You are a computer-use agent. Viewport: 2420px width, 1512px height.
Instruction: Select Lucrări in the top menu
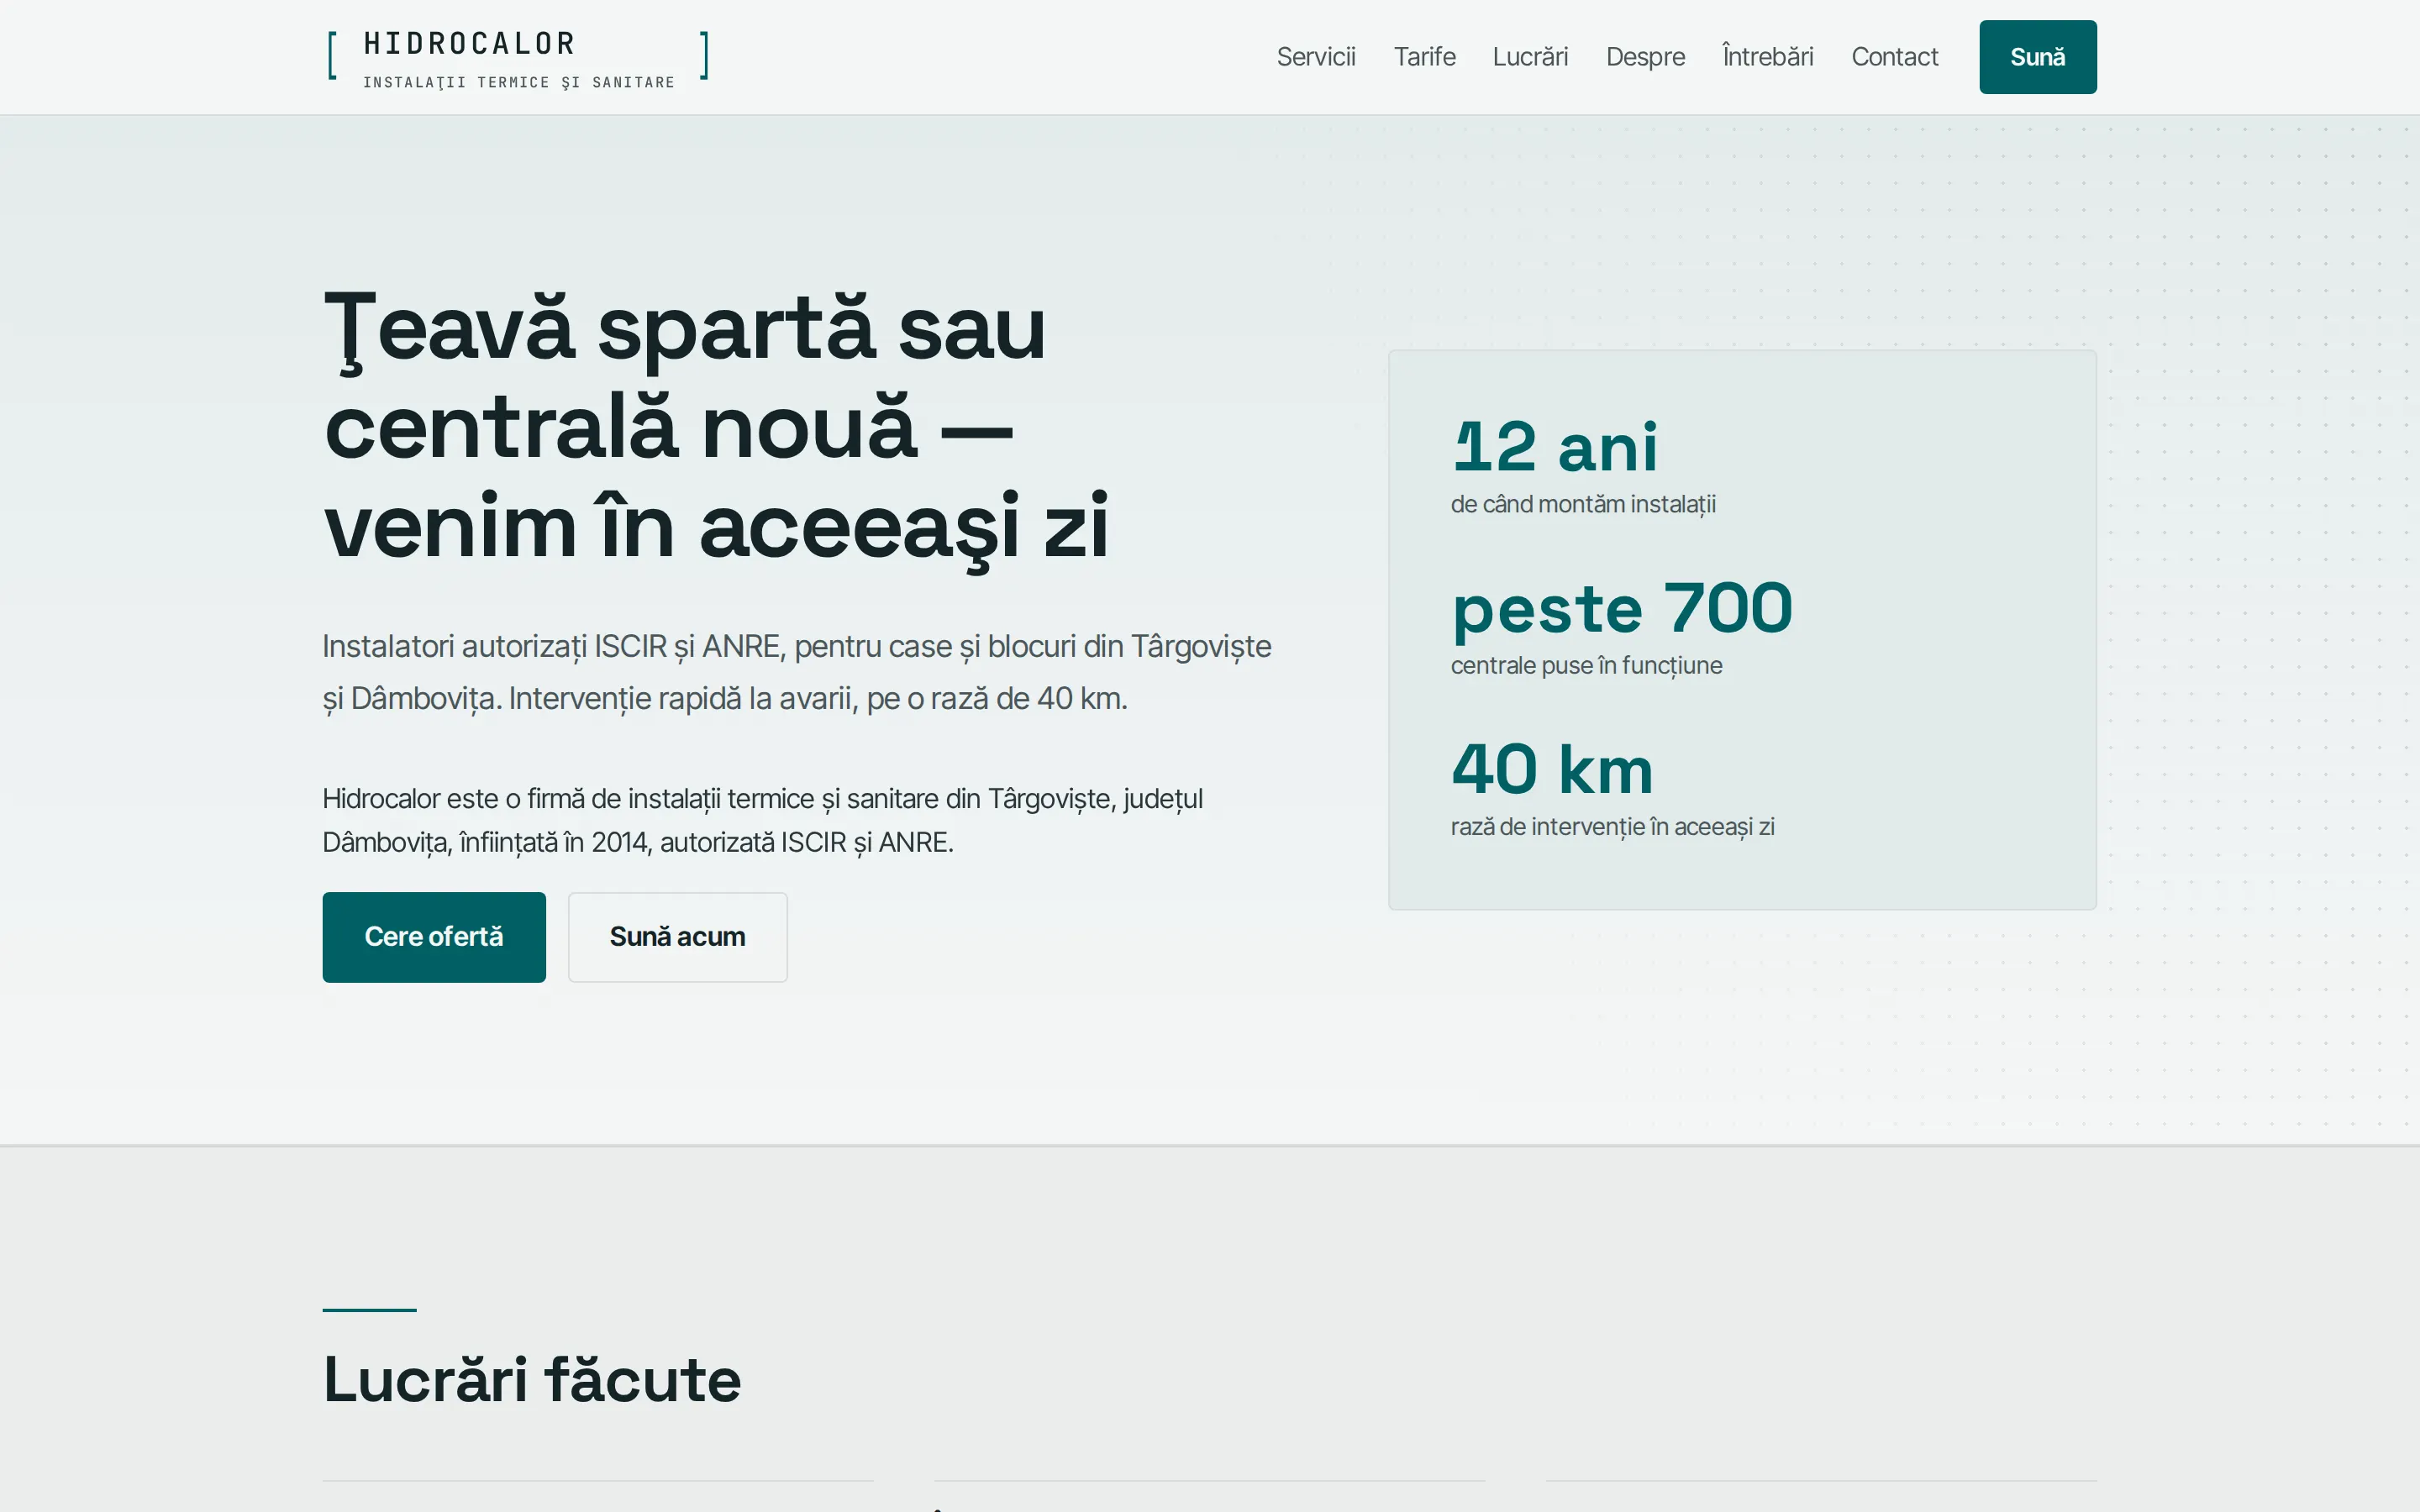coord(1530,57)
